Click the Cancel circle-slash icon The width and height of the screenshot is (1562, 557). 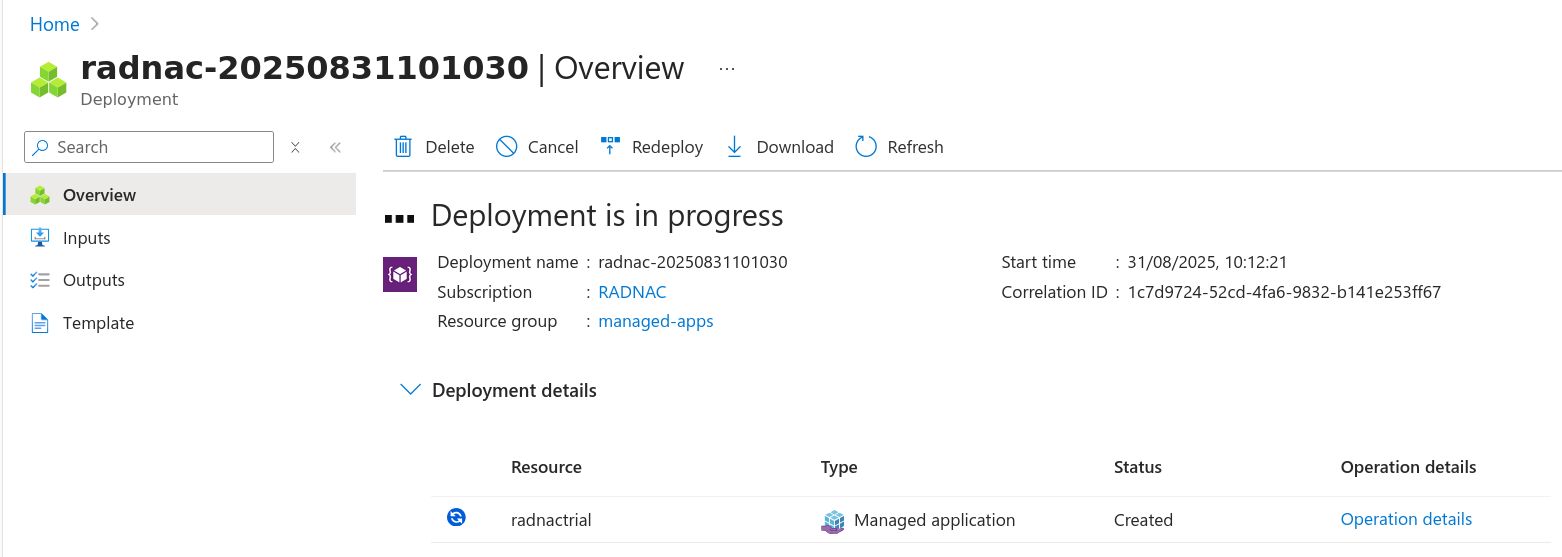coord(507,147)
